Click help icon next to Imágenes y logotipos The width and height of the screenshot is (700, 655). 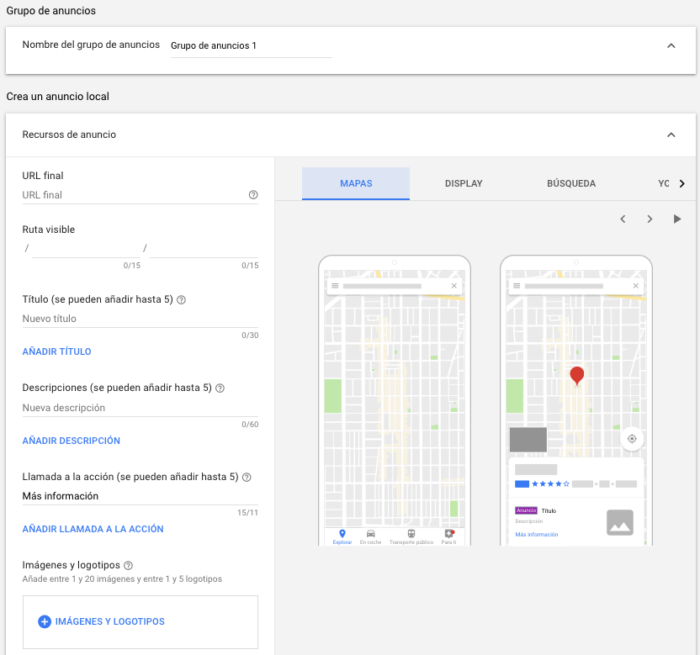coord(128,565)
